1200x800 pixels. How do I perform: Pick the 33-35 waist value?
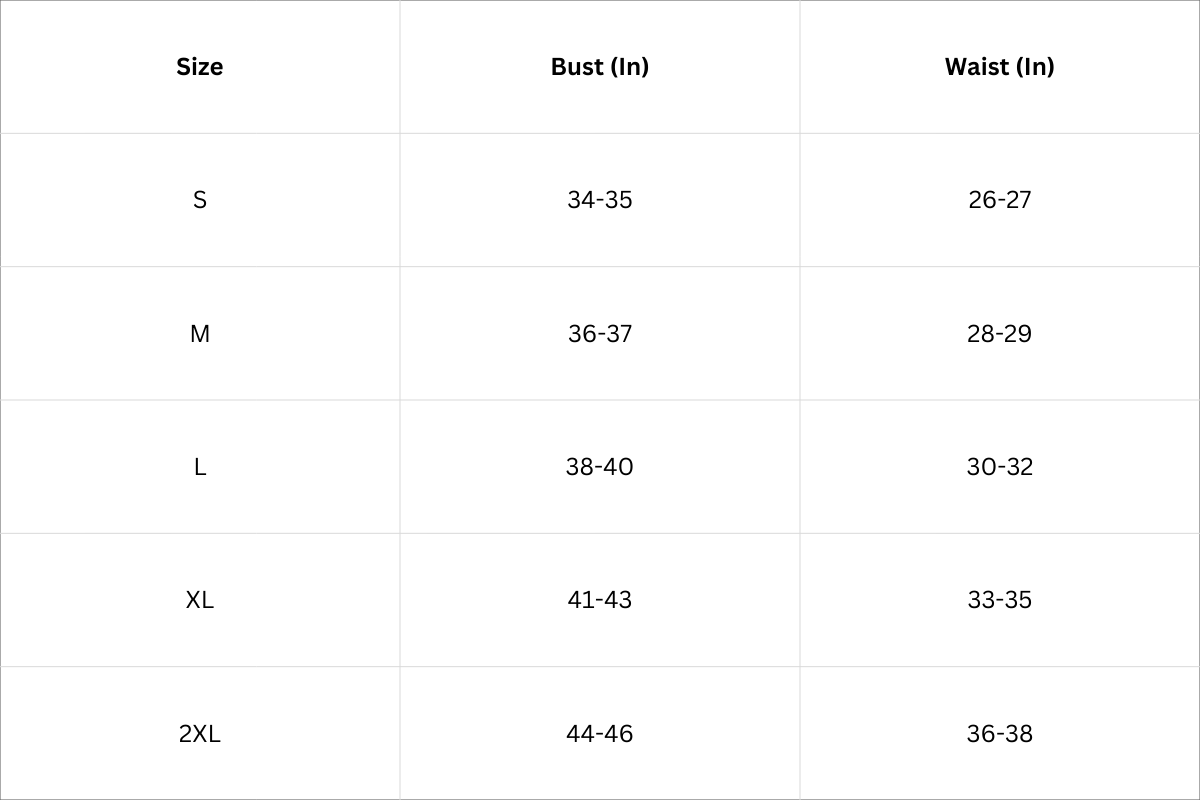click(1000, 600)
